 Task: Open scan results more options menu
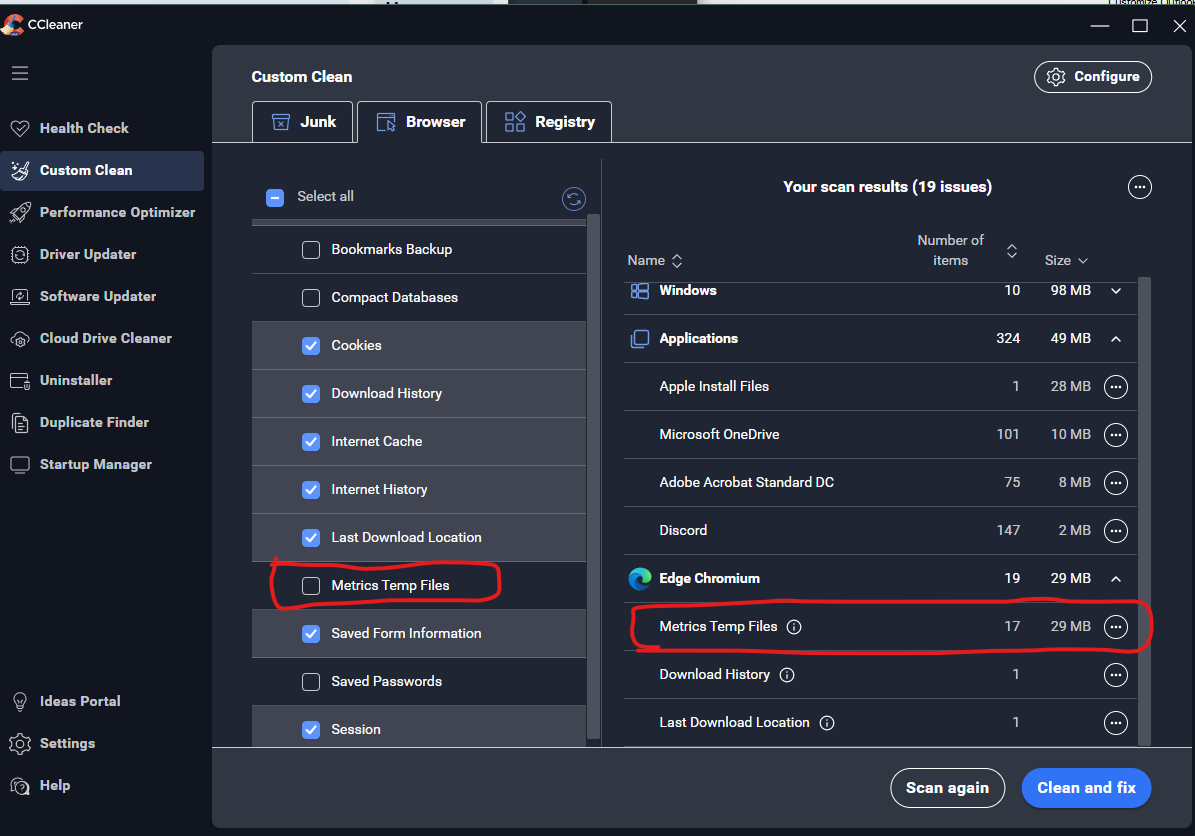[x=1139, y=187]
